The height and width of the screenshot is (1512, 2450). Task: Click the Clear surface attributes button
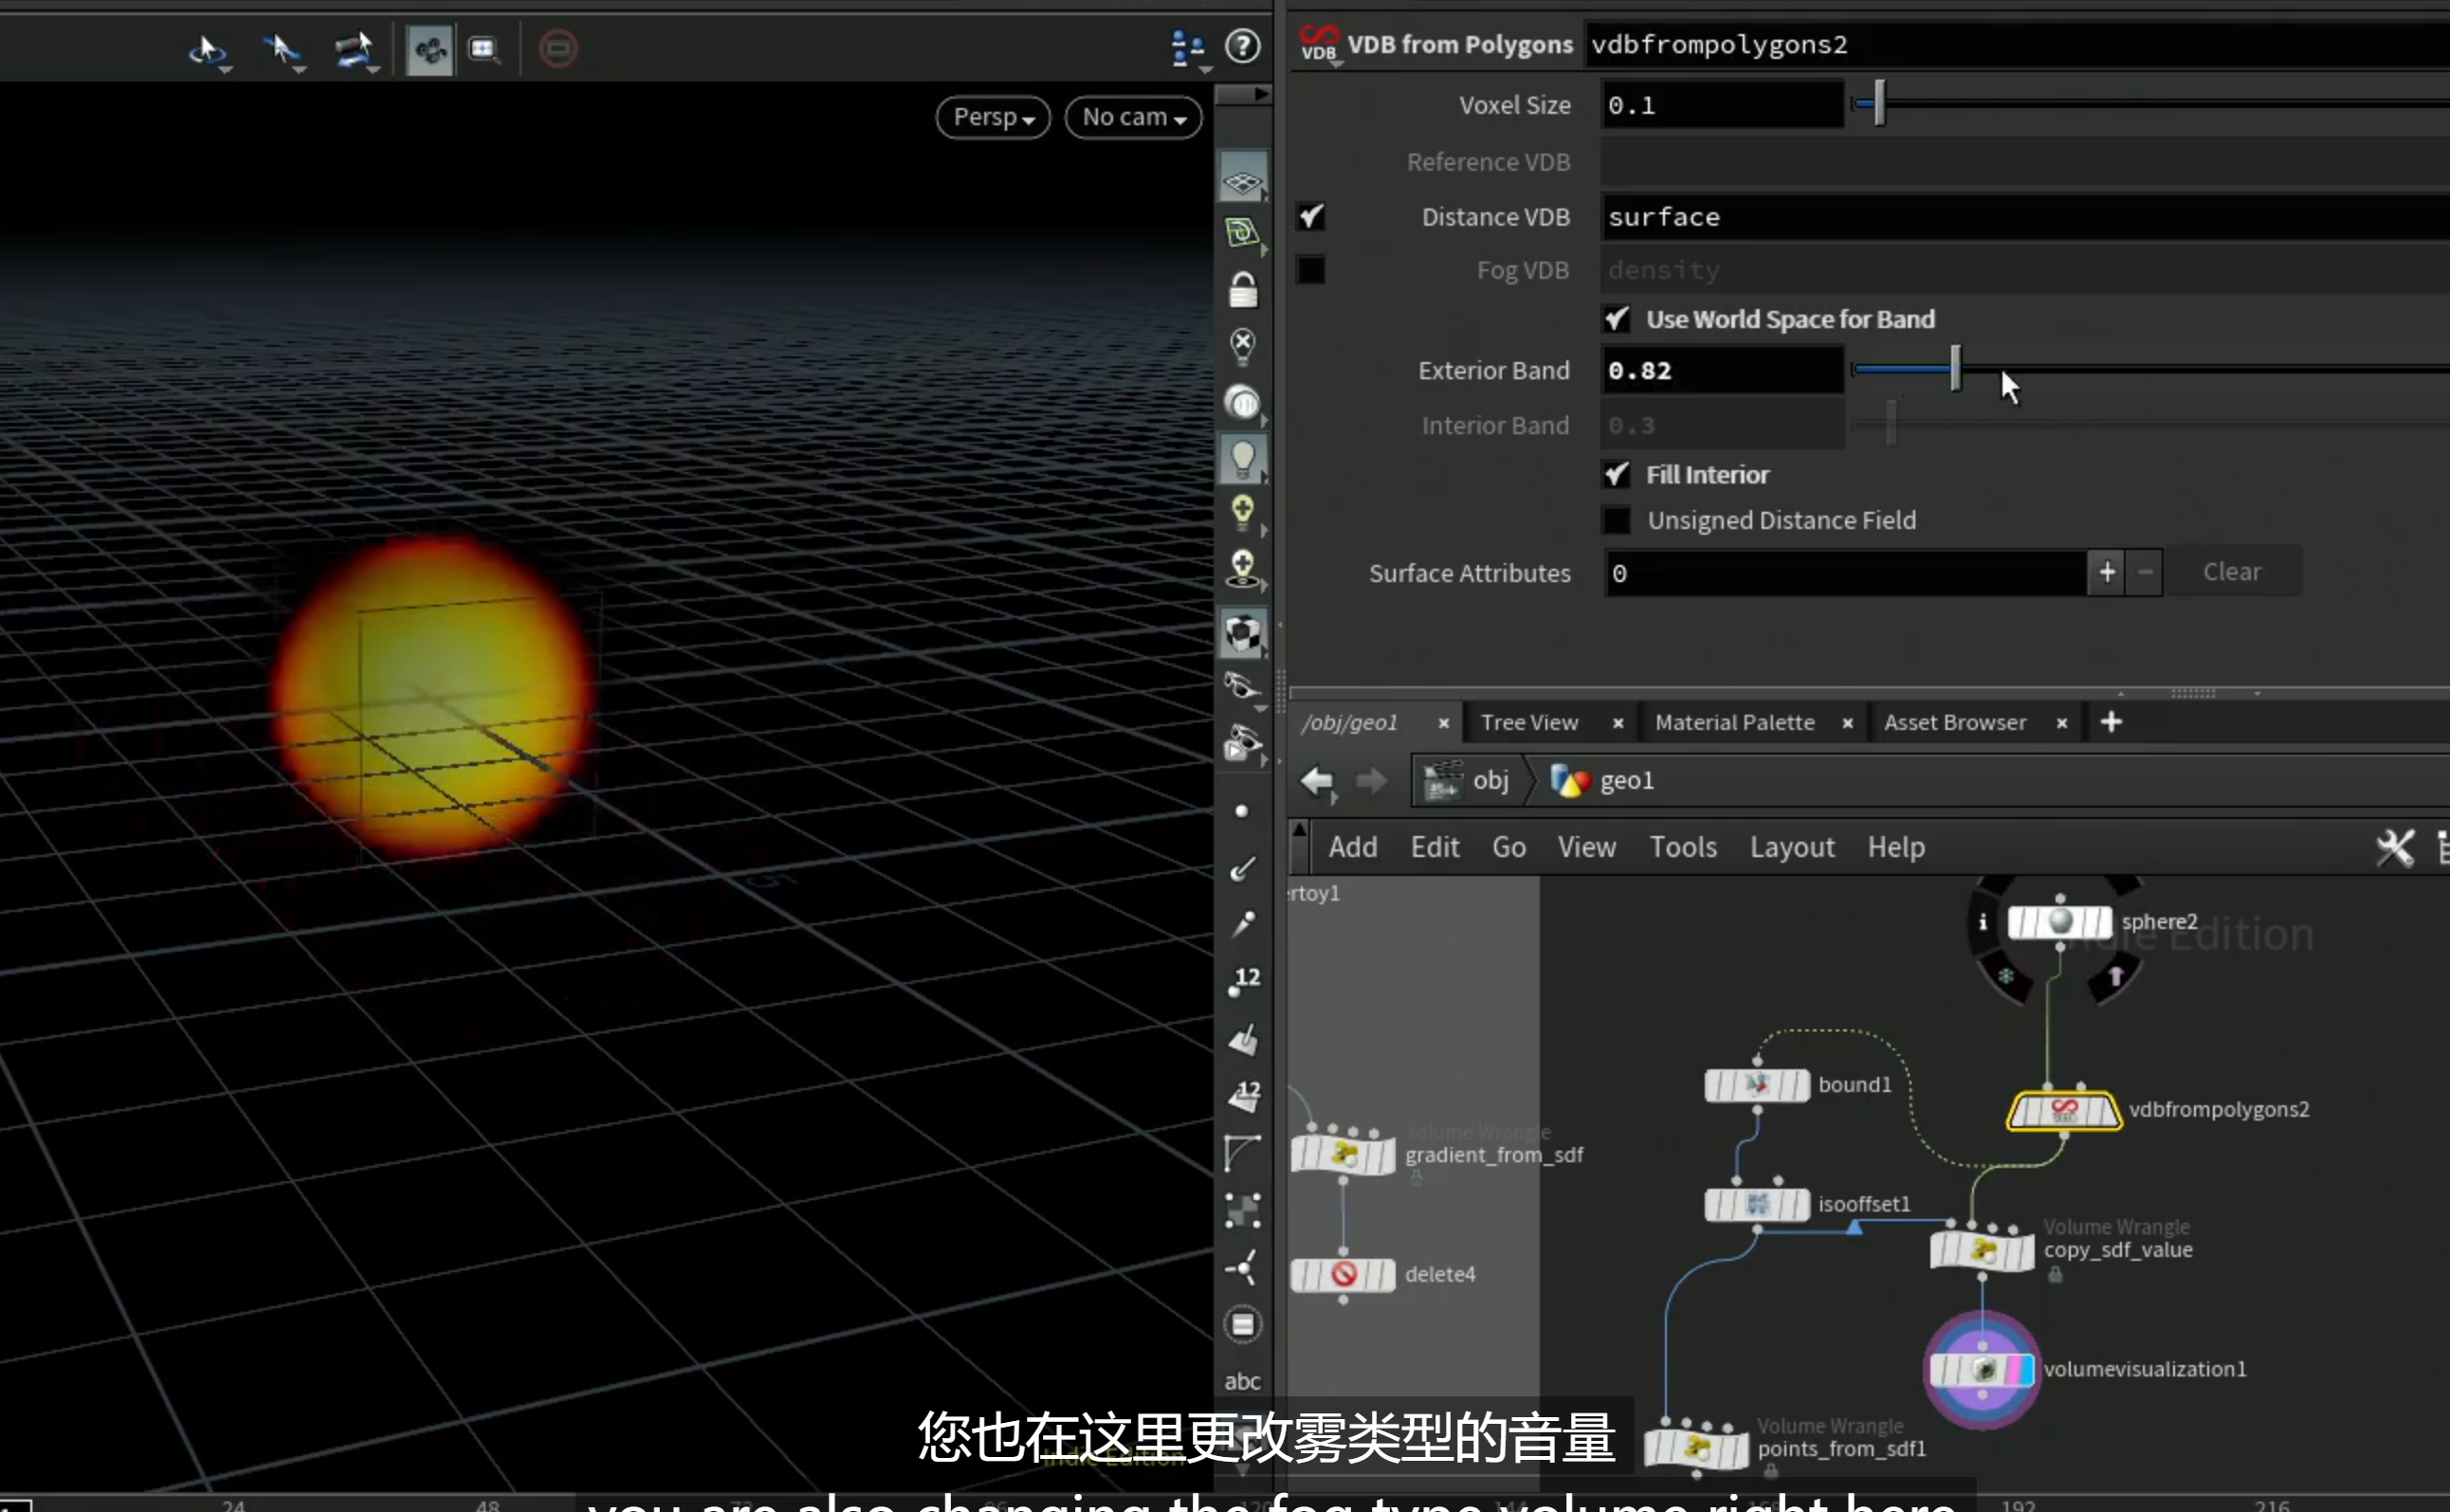[x=2232, y=572]
